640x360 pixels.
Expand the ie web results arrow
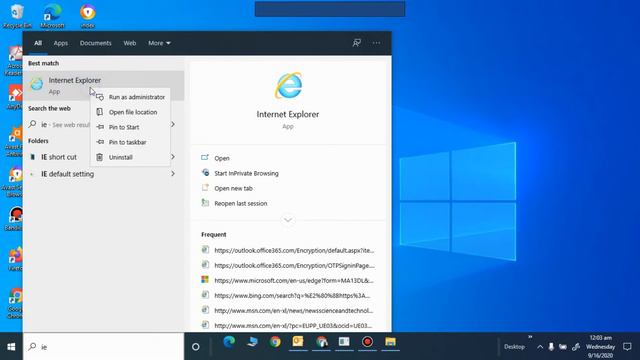click(x=173, y=124)
